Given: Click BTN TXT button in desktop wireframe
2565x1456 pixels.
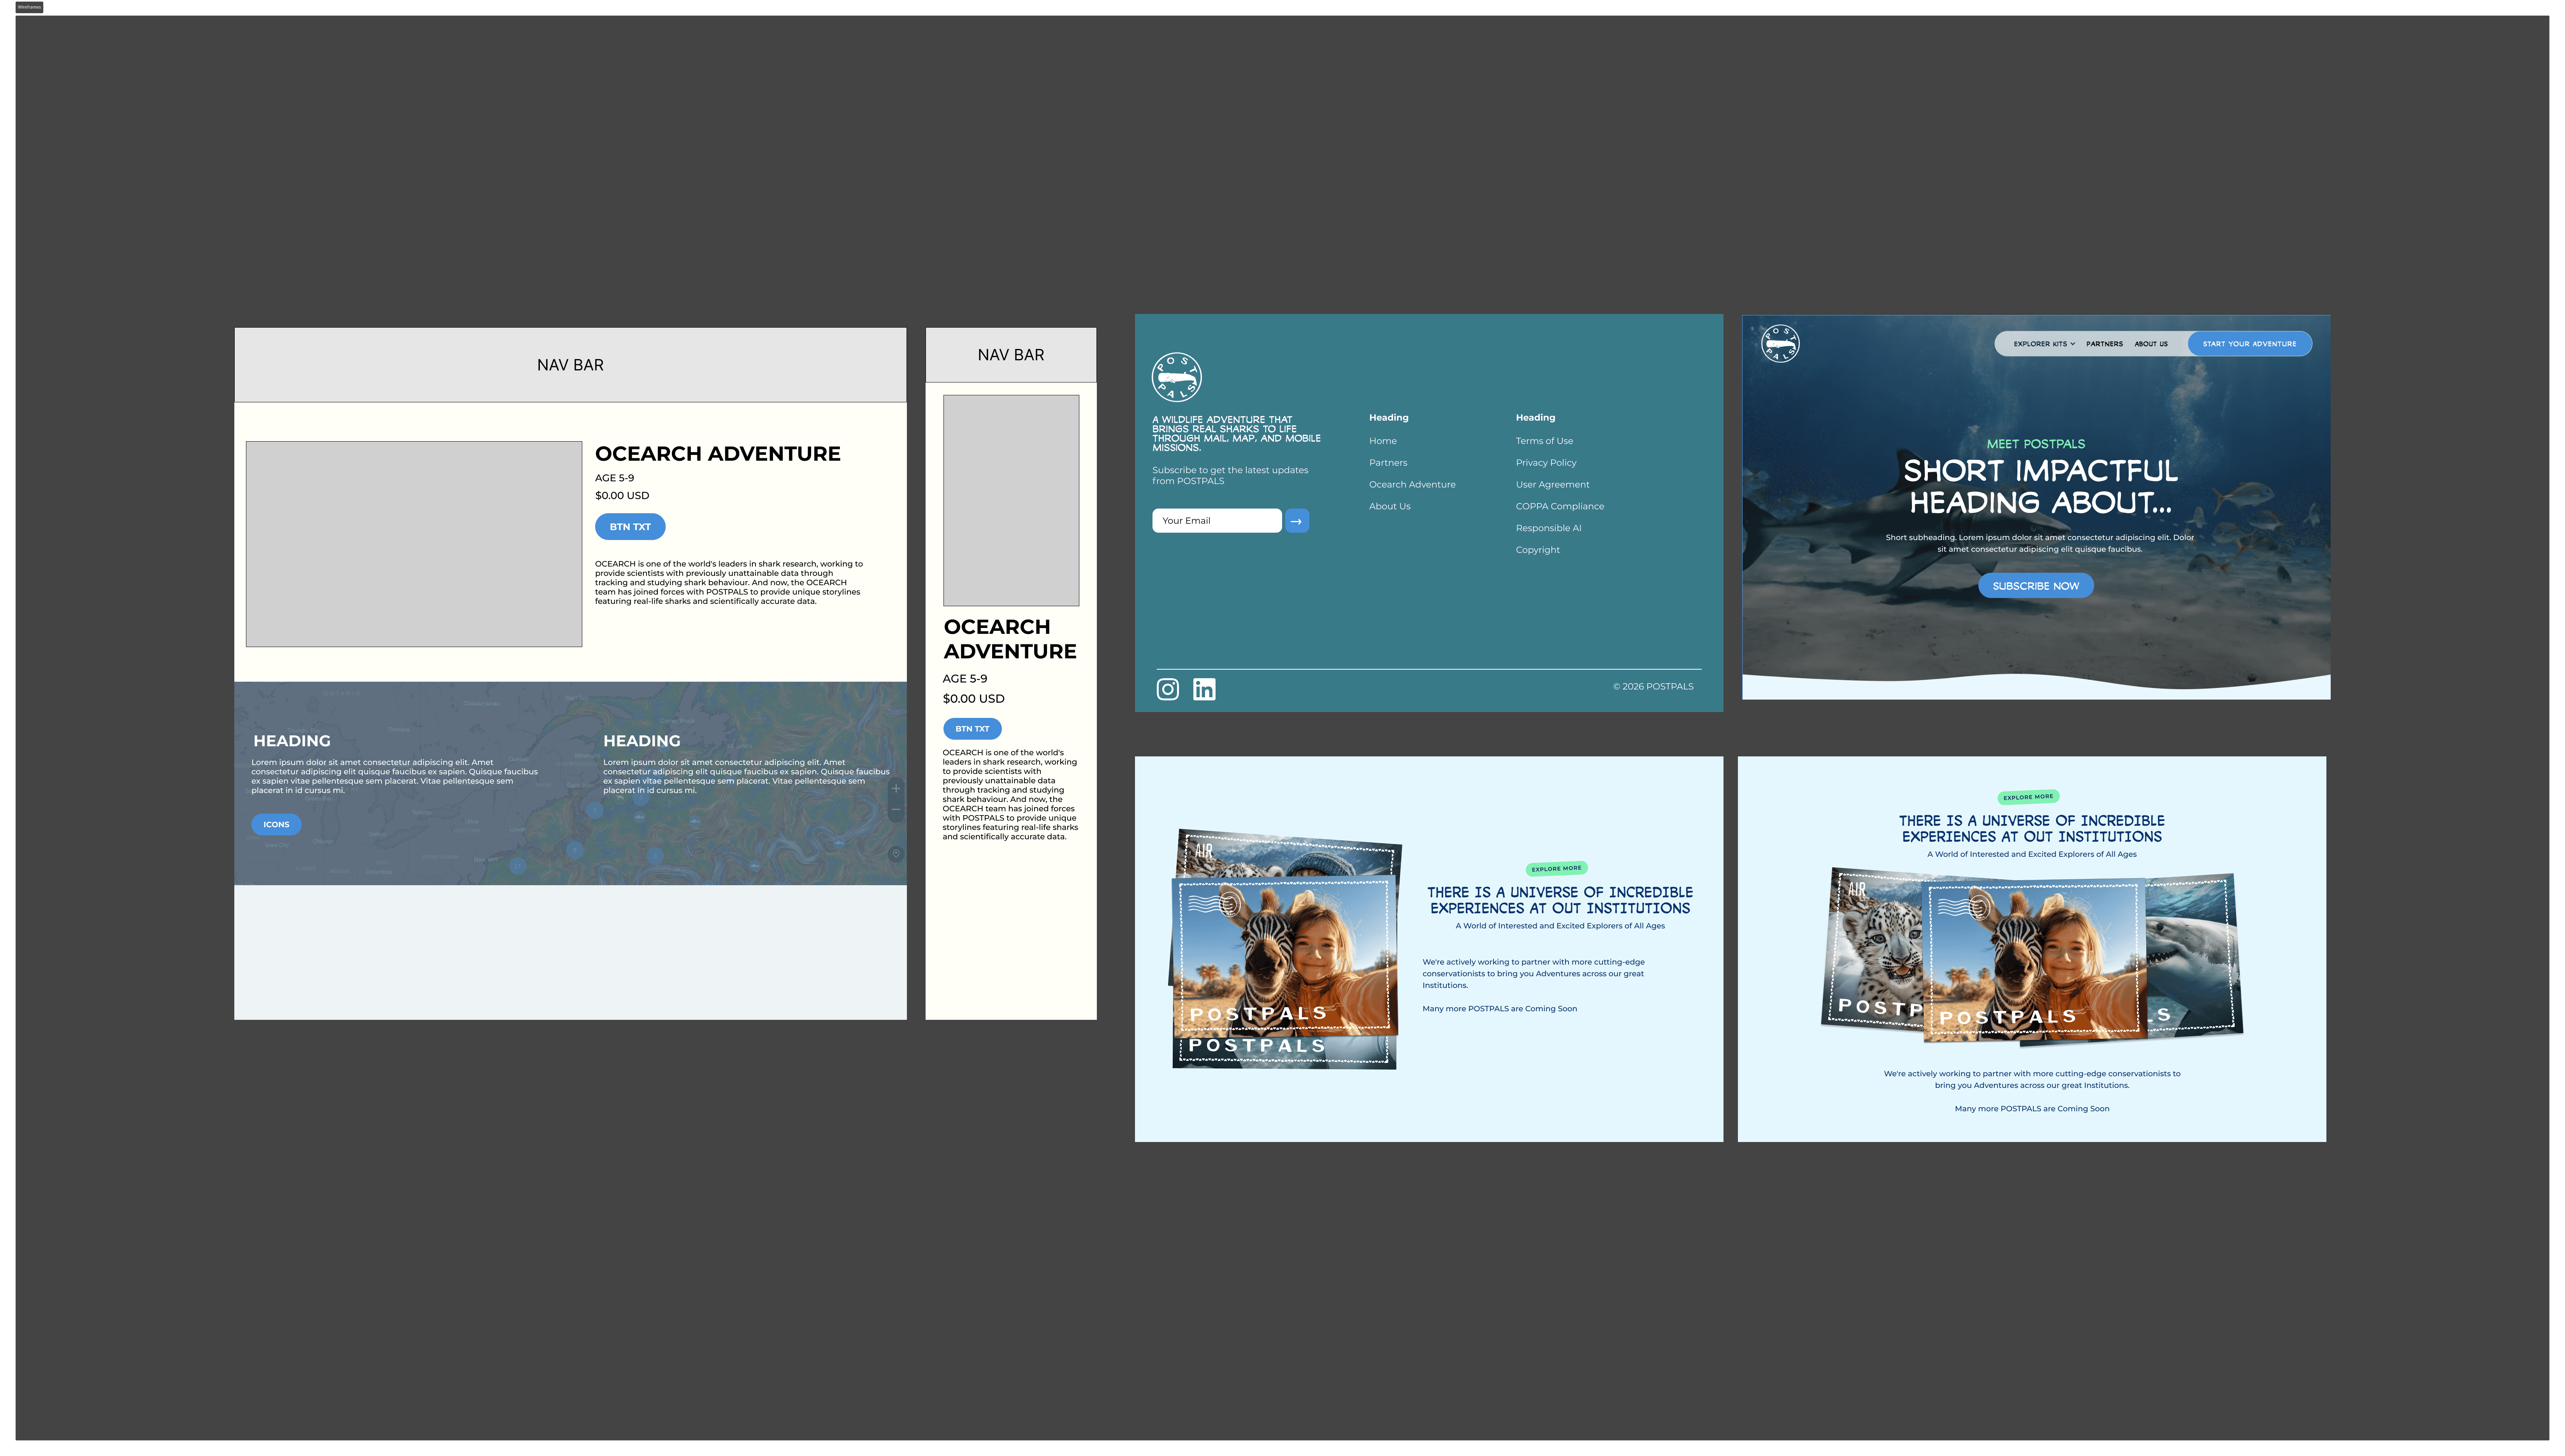Looking at the screenshot, I should (x=630, y=527).
